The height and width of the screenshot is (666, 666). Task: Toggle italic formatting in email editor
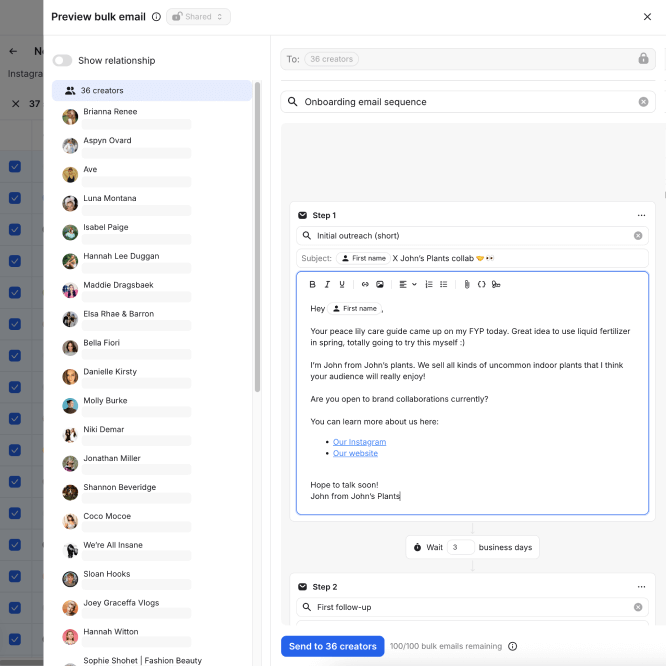(327, 285)
